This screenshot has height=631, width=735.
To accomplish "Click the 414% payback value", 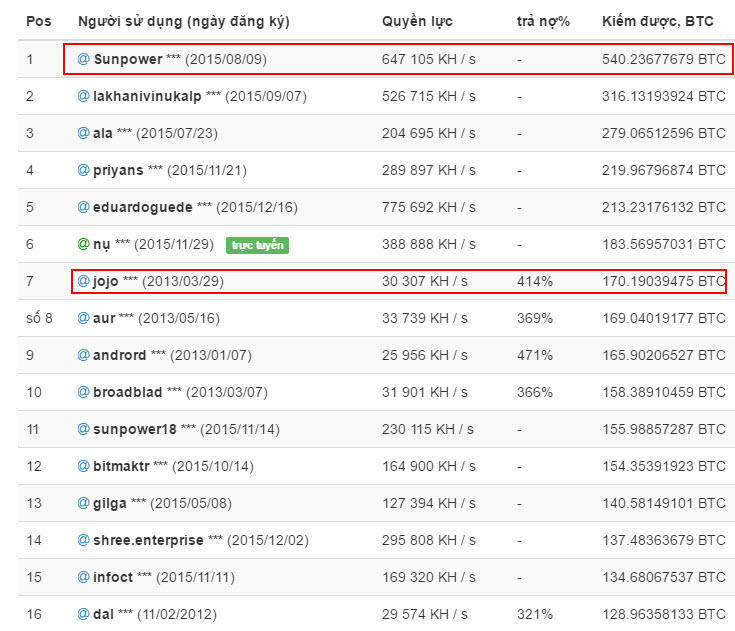I will click(535, 281).
